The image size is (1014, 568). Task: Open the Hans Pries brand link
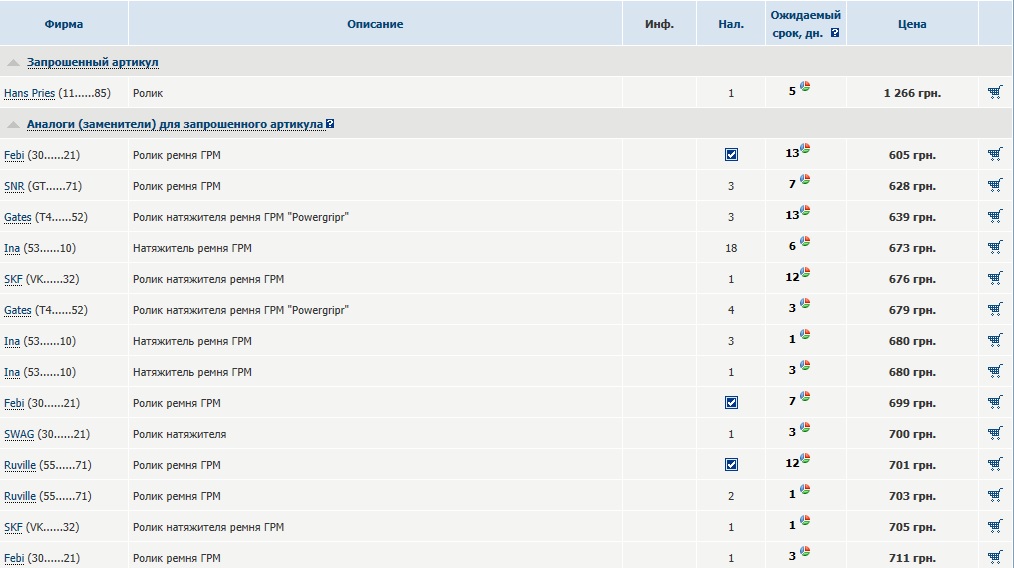29,93
